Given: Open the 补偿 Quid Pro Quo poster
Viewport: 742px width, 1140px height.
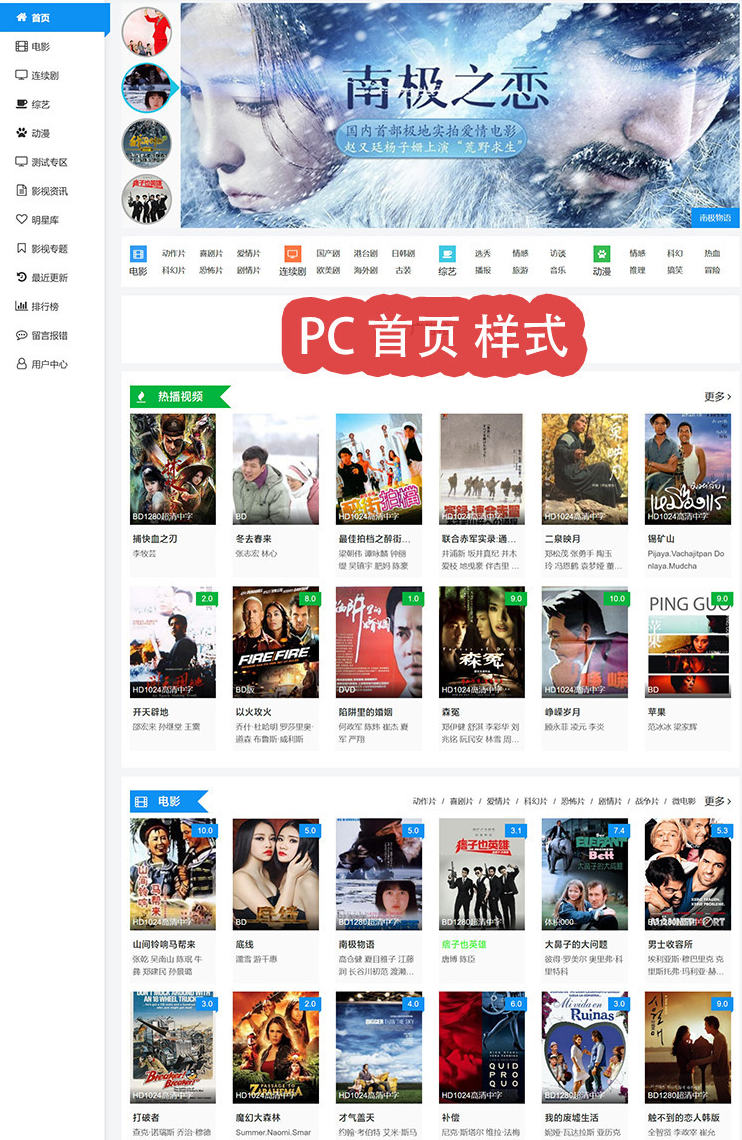Looking at the screenshot, I should [482, 1047].
